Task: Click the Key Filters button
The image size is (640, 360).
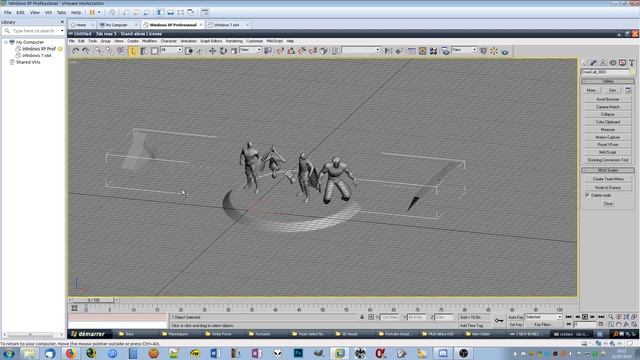Action: pyautogui.click(x=543, y=324)
